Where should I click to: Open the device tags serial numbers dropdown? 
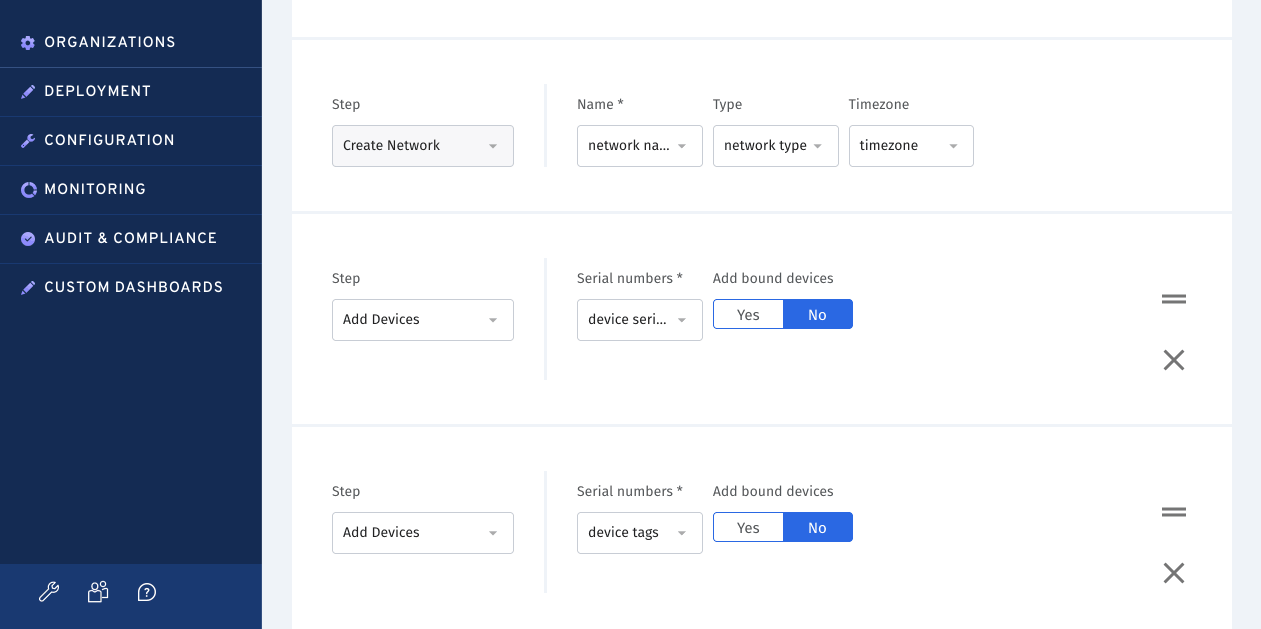click(639, 532)
